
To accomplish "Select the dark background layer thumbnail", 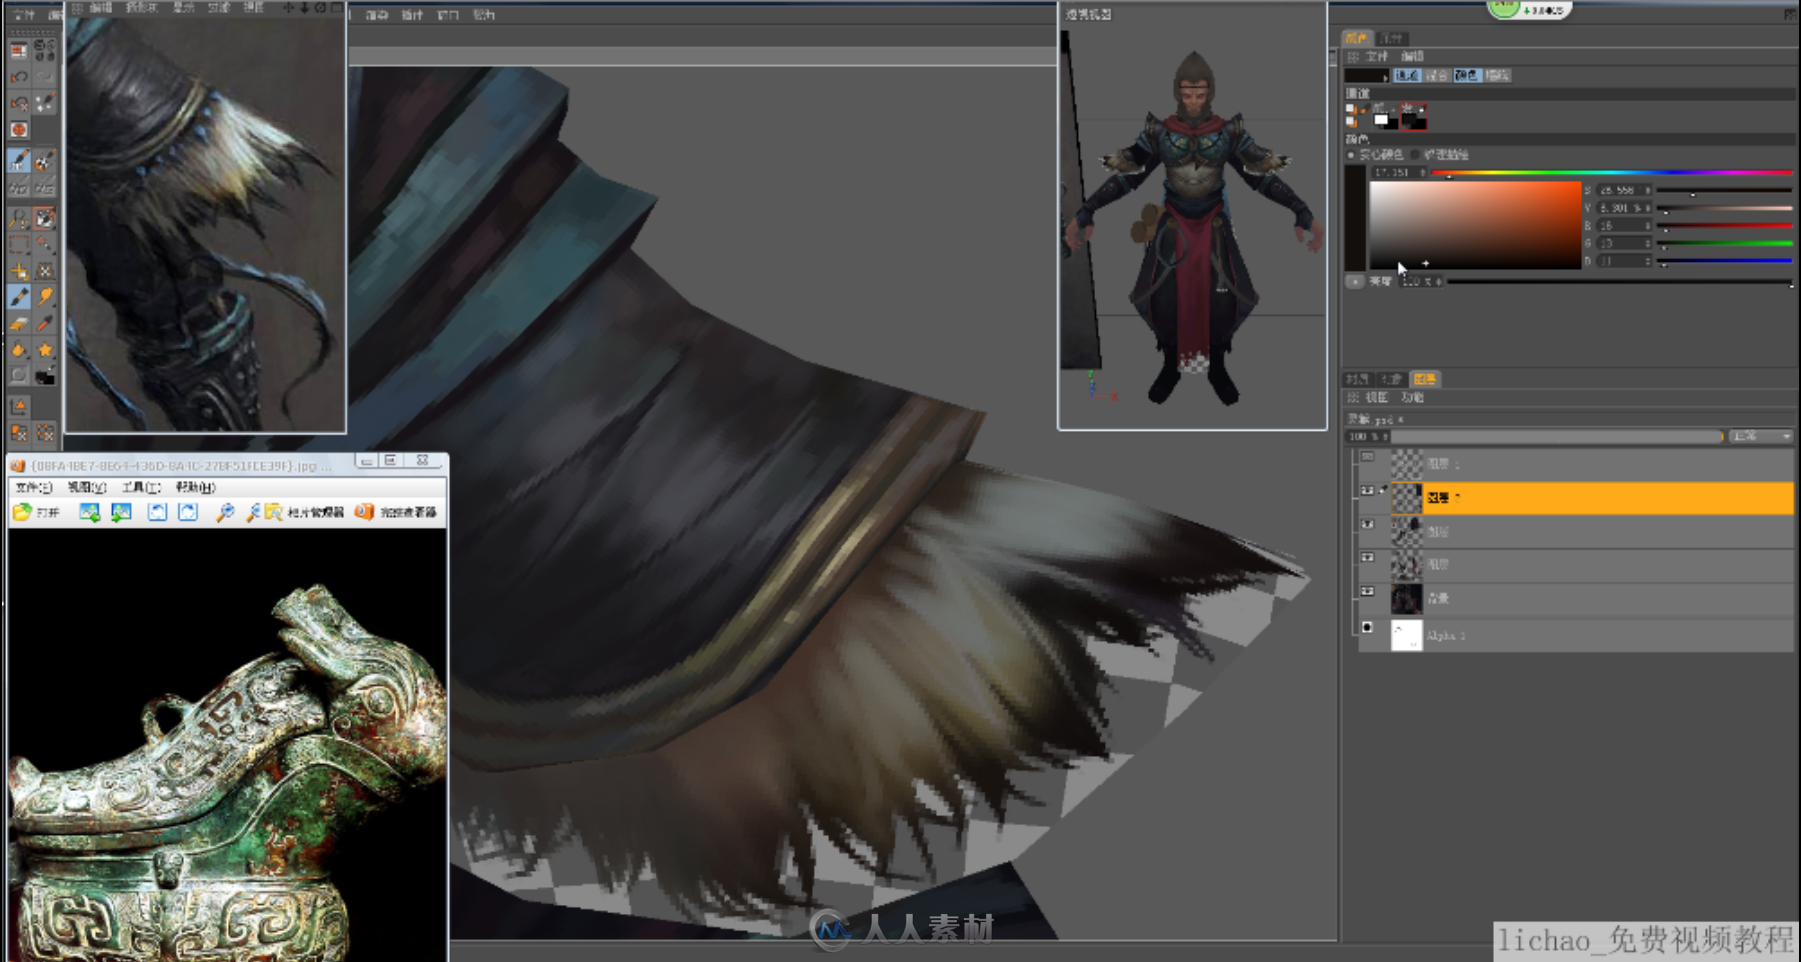I will [1406, 598].
